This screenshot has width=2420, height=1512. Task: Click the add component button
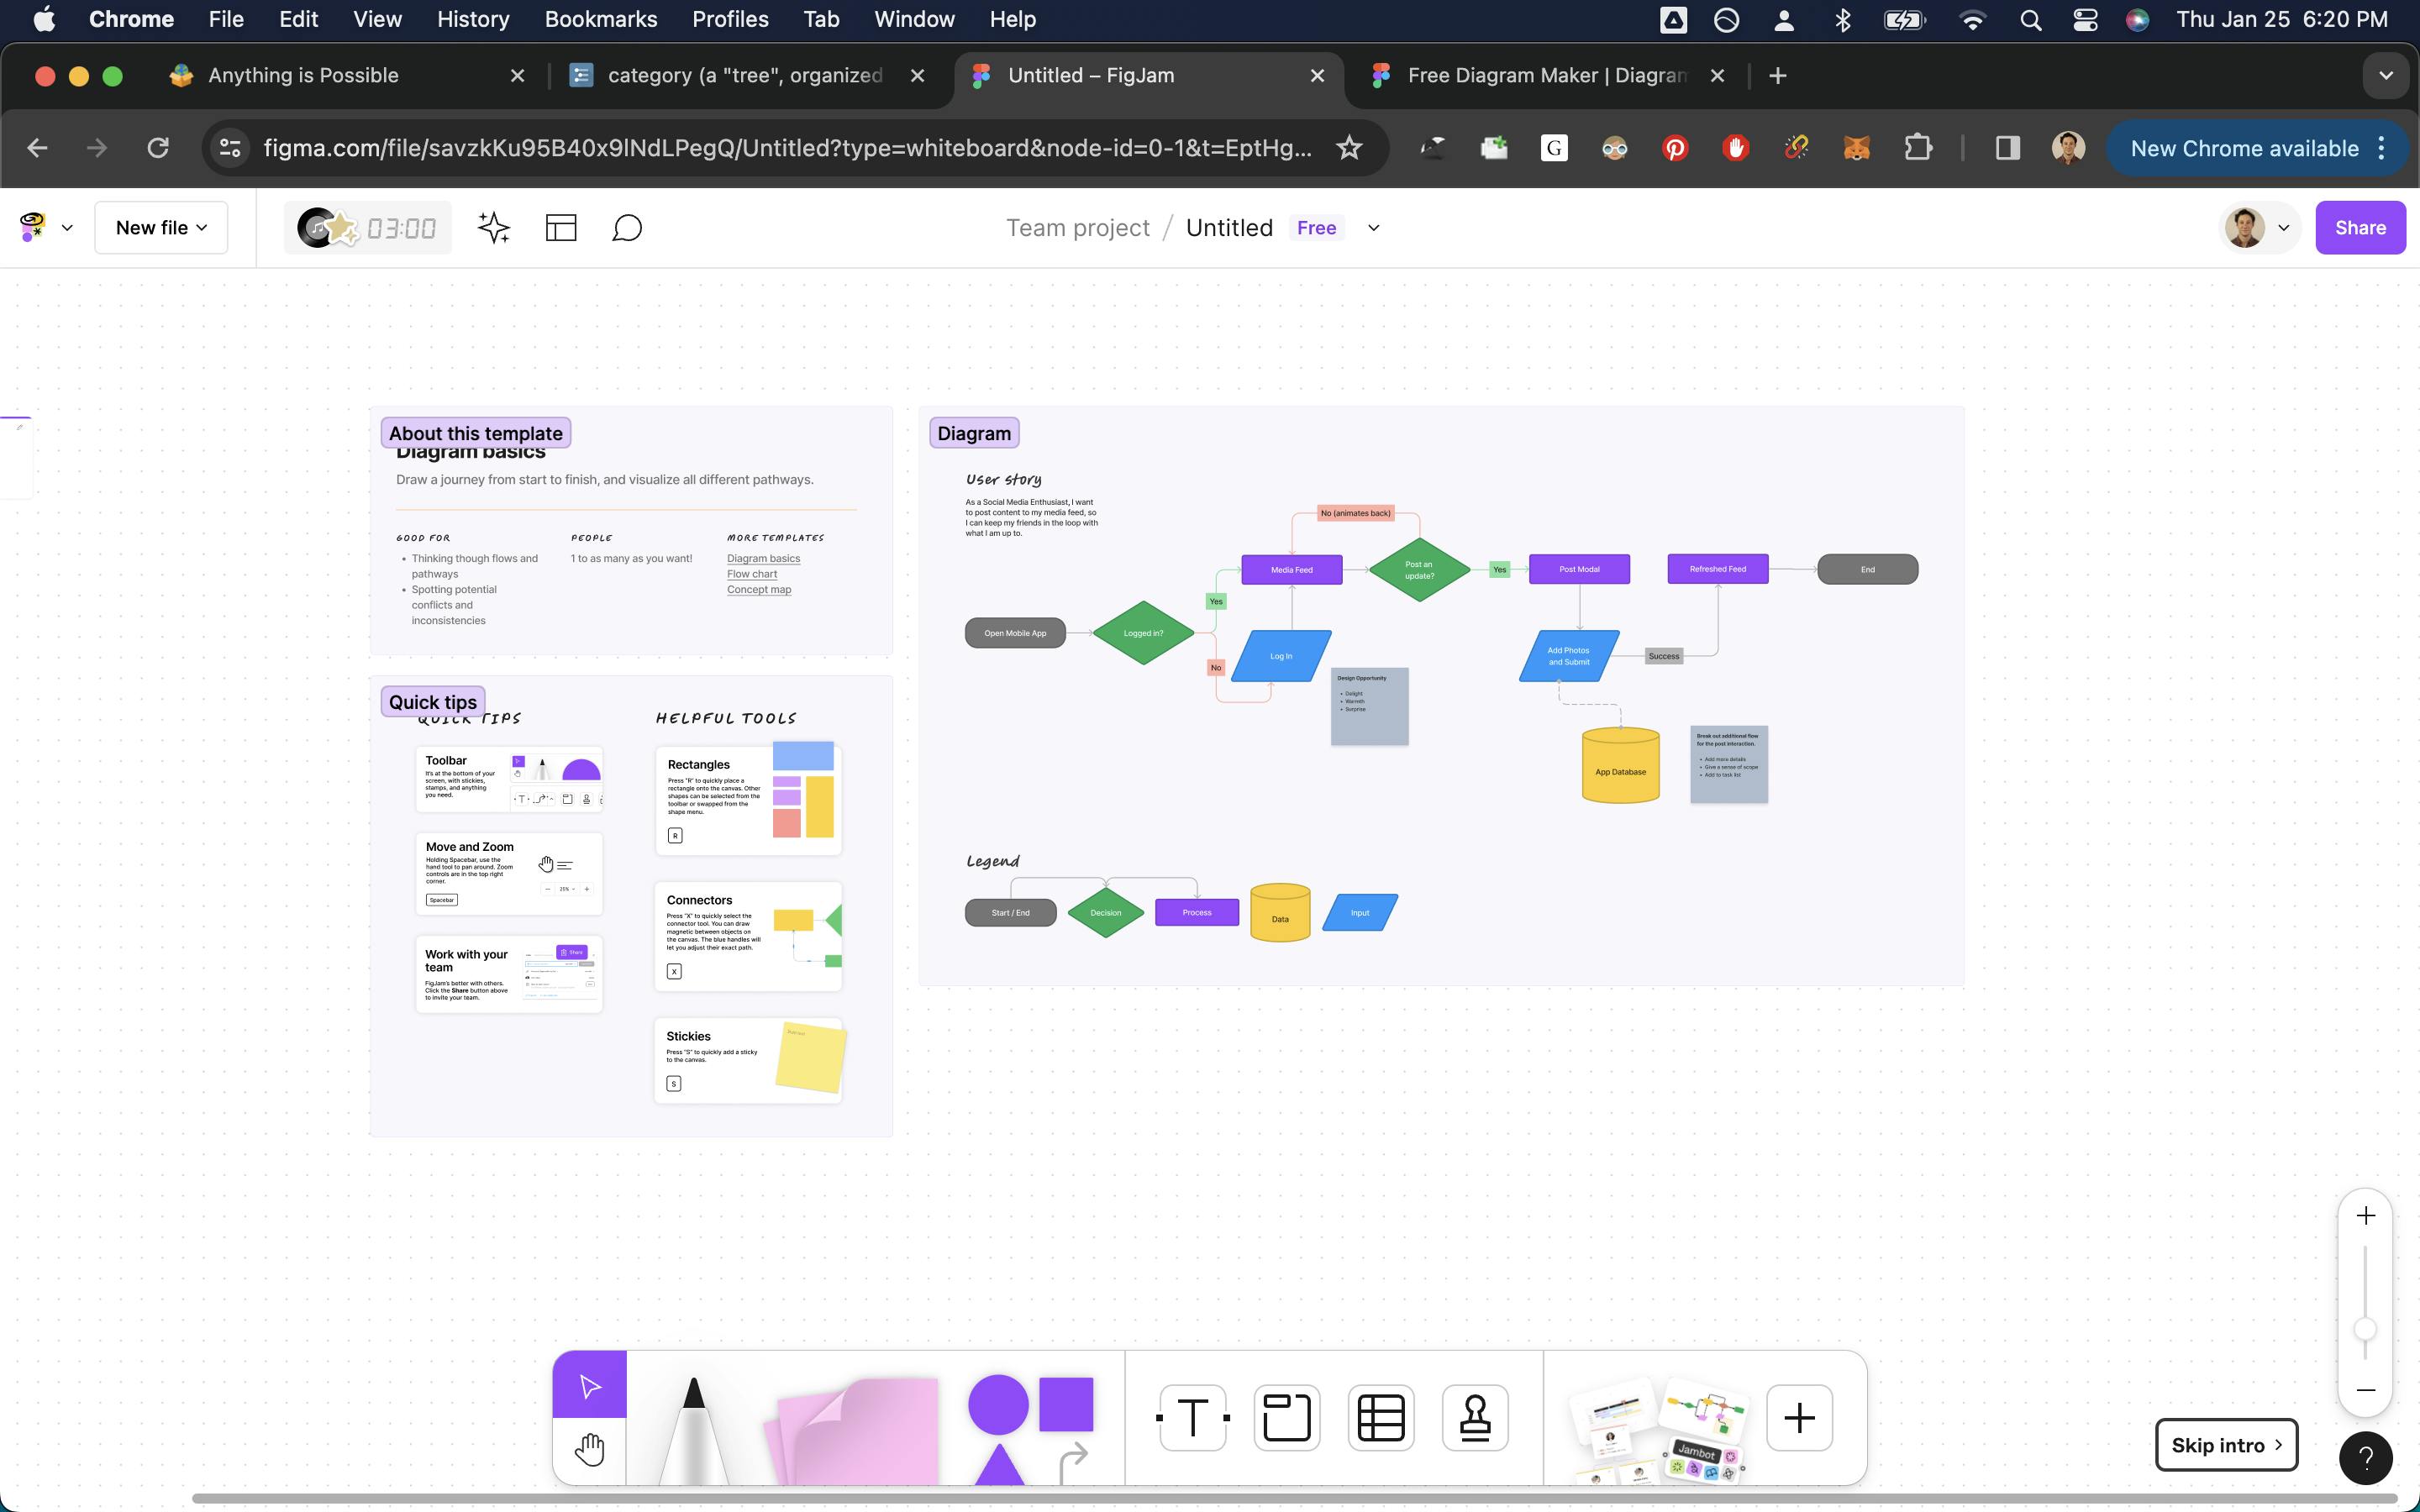click(1802, 1416)
